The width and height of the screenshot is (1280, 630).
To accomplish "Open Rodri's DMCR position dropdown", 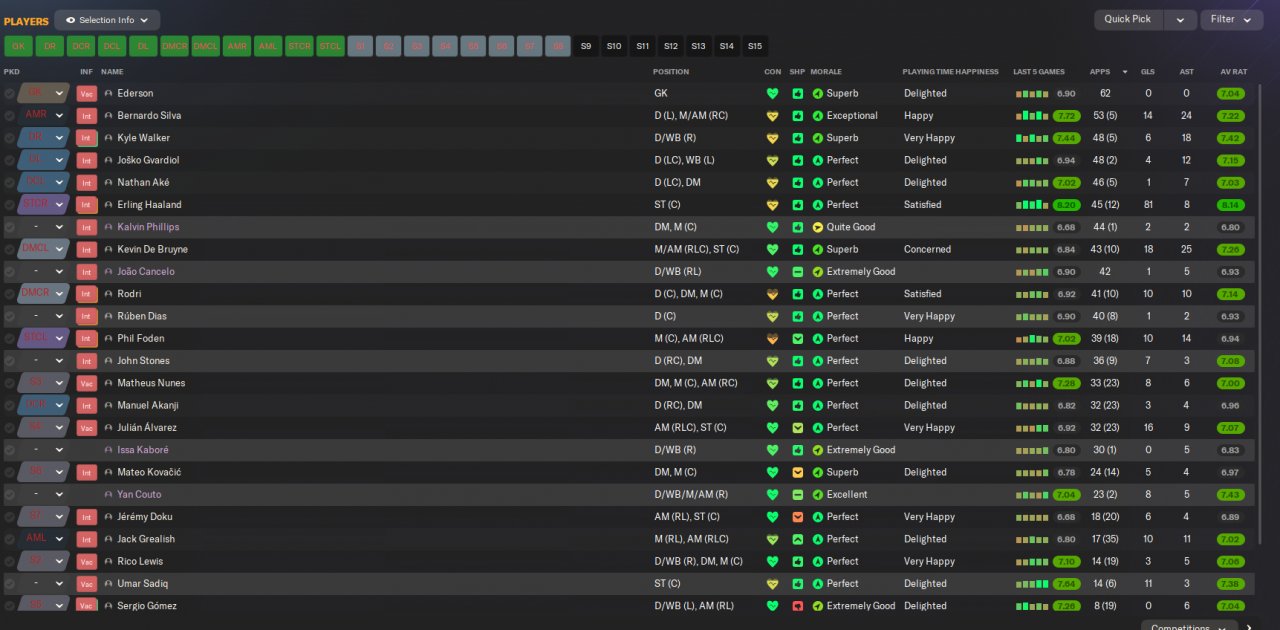I will 43,294.
